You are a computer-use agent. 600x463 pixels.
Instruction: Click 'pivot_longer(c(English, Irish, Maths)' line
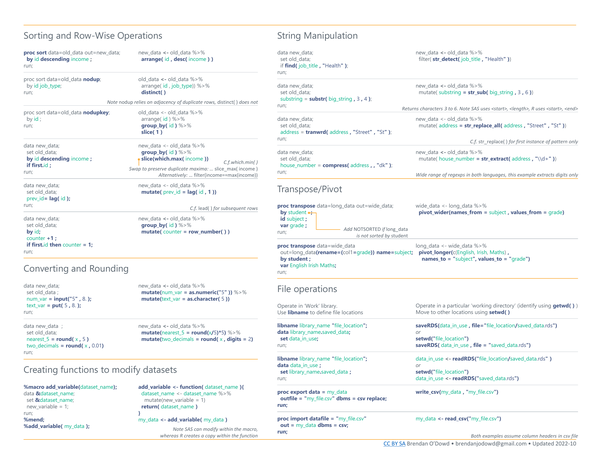[x=464, y=252]
